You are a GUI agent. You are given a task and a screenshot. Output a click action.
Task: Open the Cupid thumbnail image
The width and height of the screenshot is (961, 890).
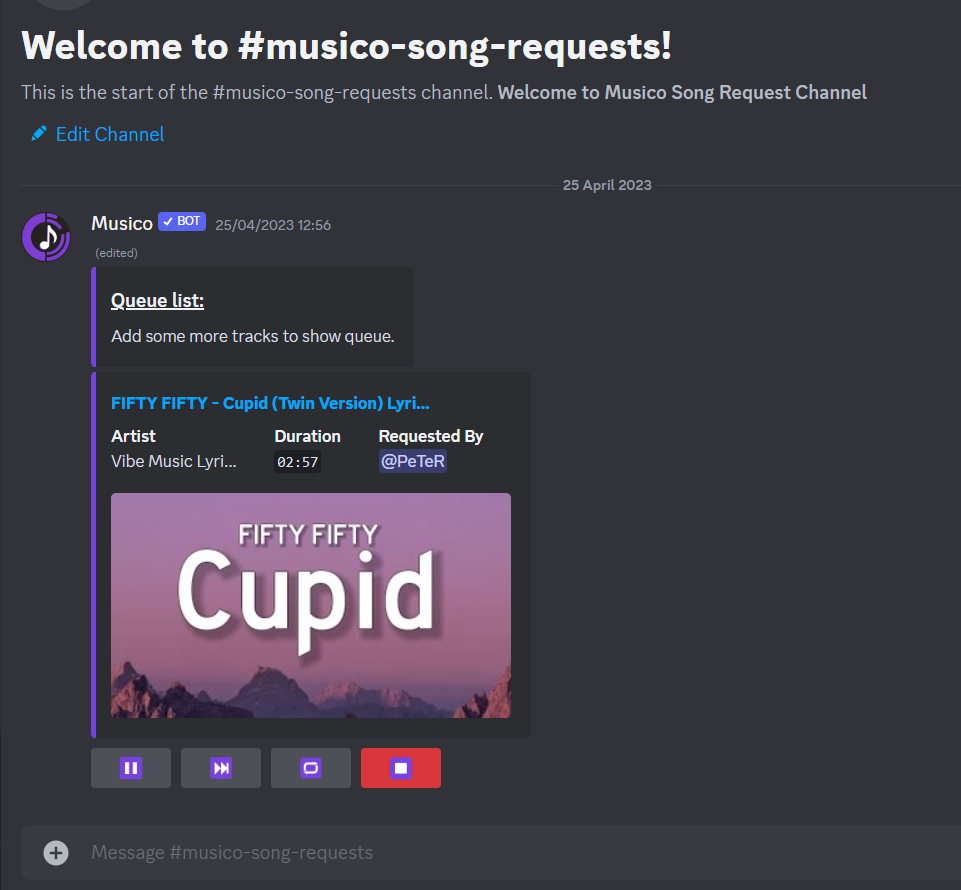coord(311,605)
